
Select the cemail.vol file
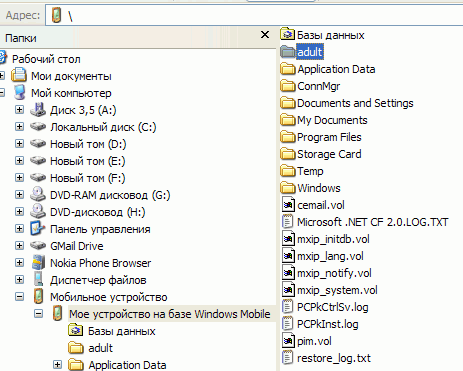[321, 205]
